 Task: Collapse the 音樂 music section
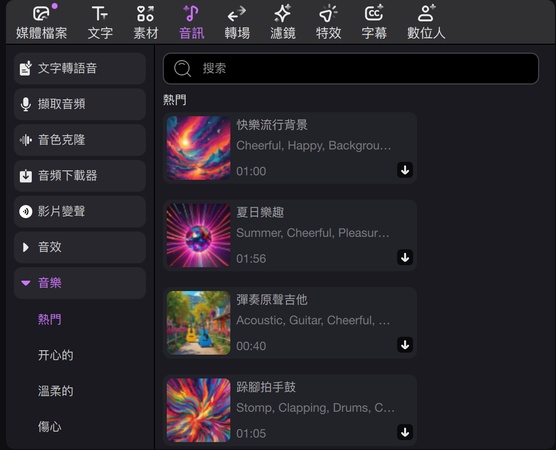point(26,283)
